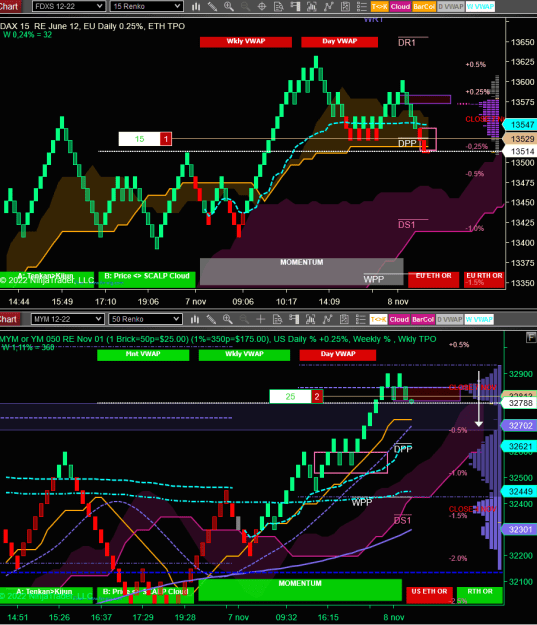The height and width of the screenshot is (625, 537).
Task: Click the green Mnt VWAP button
Action: [143, 354]
